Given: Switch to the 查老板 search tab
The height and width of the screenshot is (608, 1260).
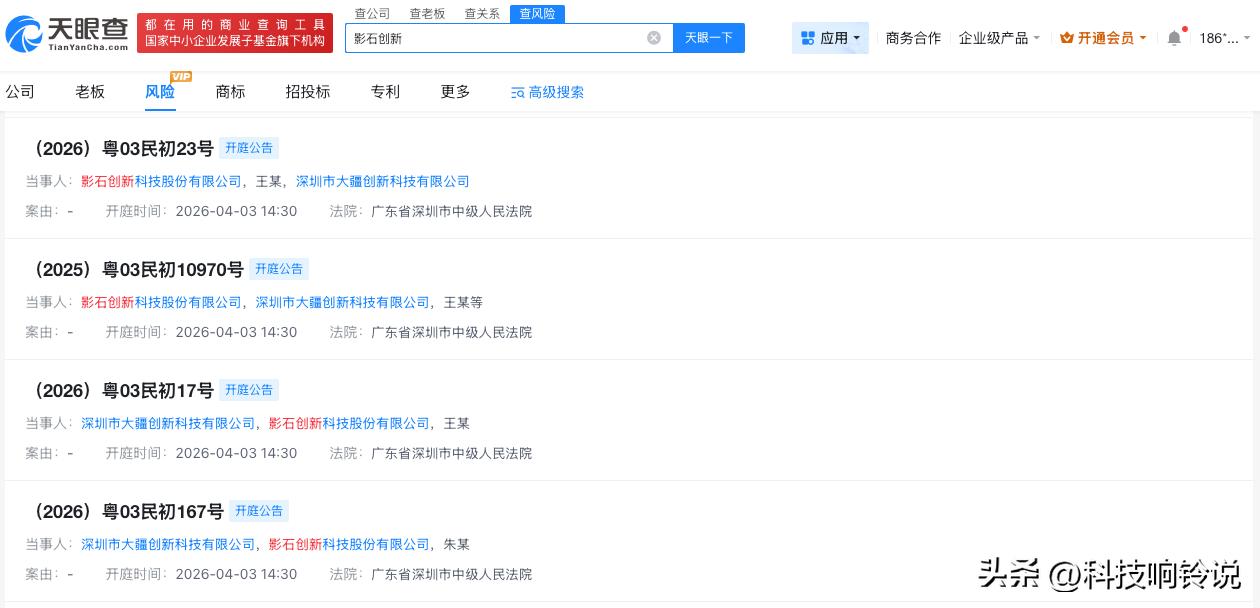Looking at the screenshot, I should tap(427, 13).
